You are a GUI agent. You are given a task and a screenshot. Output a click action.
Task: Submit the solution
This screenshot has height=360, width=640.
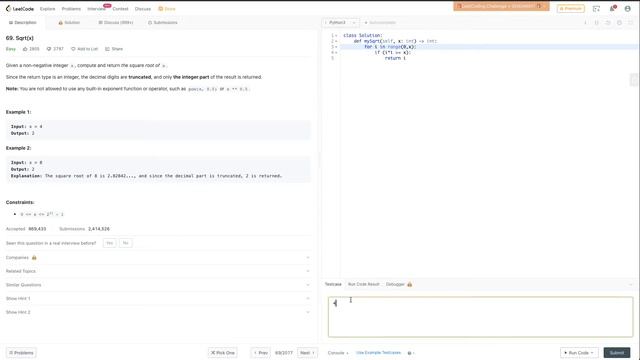[x=617, y=353]
